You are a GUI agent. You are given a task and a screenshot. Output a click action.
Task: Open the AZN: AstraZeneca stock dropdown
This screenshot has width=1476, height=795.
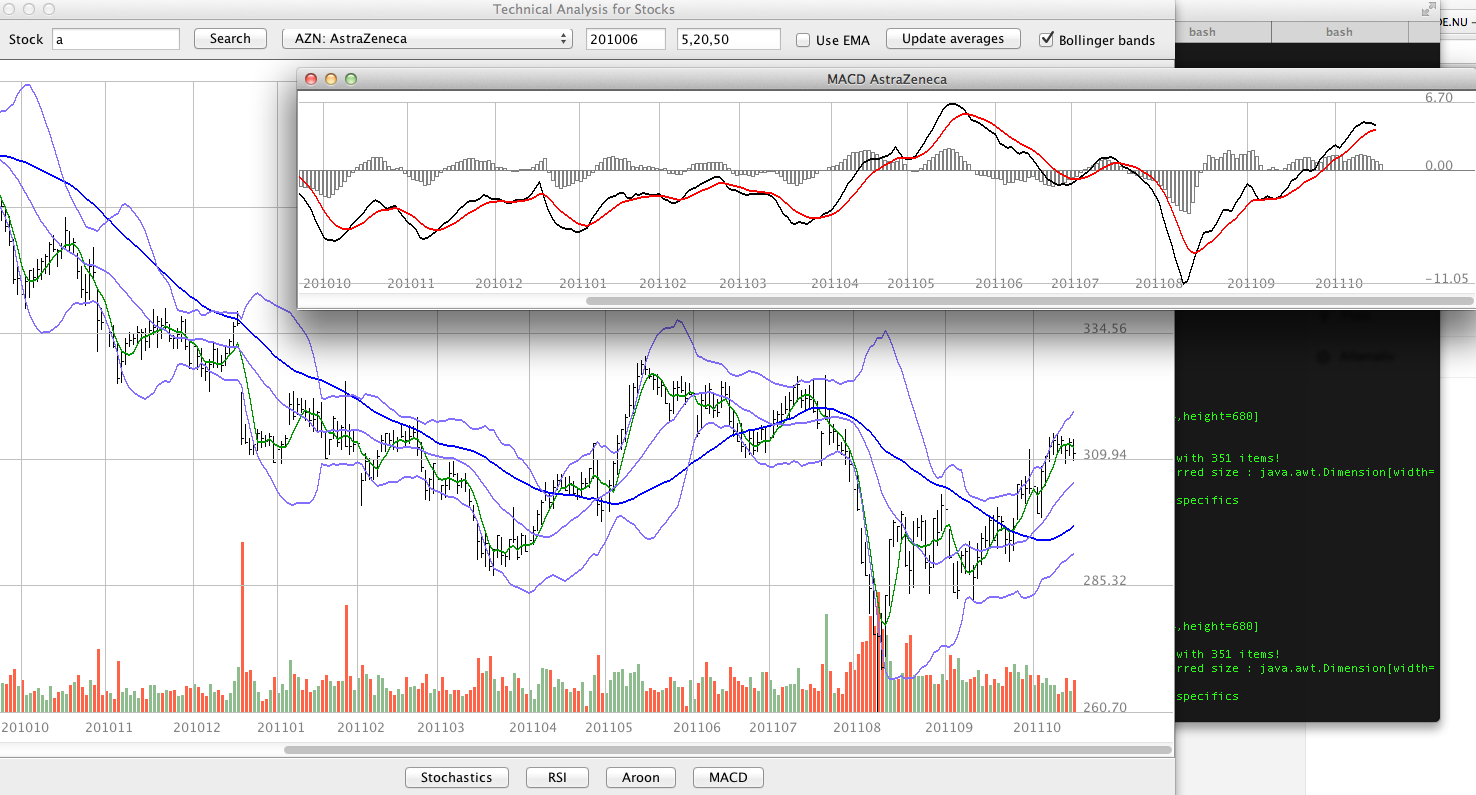point(427,39)
